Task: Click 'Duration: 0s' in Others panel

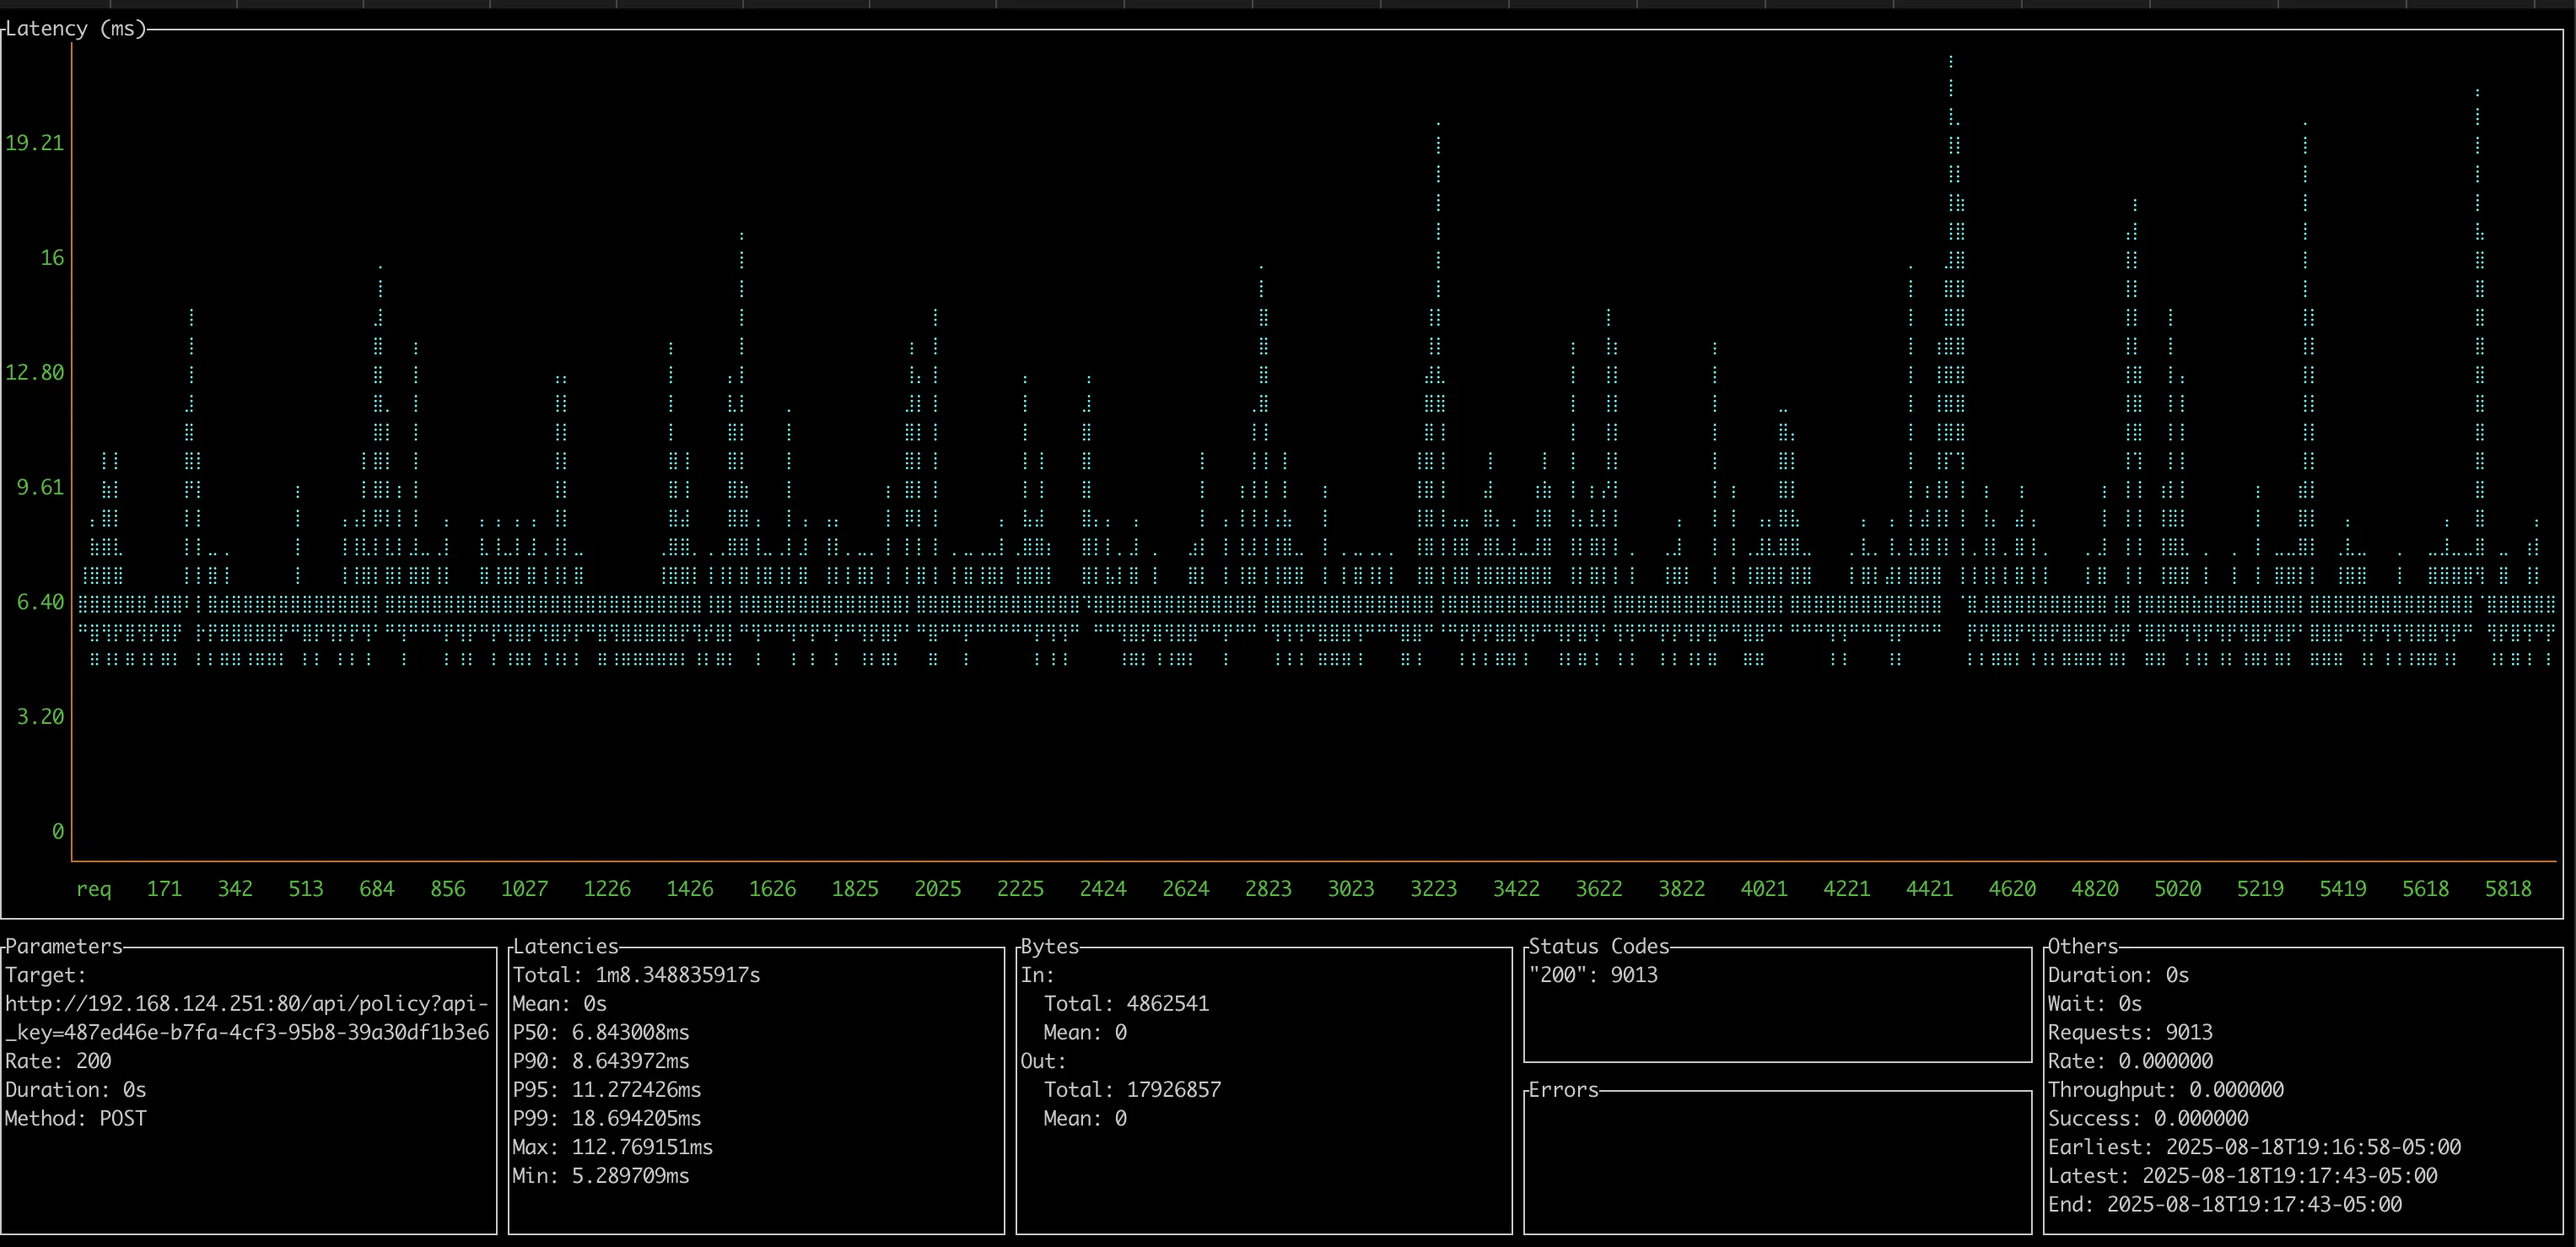Action: point(2118,975)
